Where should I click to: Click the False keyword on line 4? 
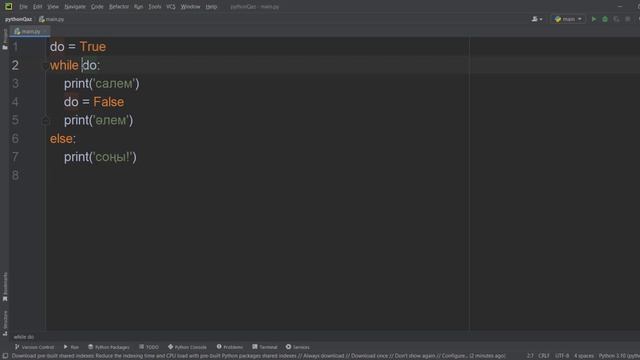109,102
